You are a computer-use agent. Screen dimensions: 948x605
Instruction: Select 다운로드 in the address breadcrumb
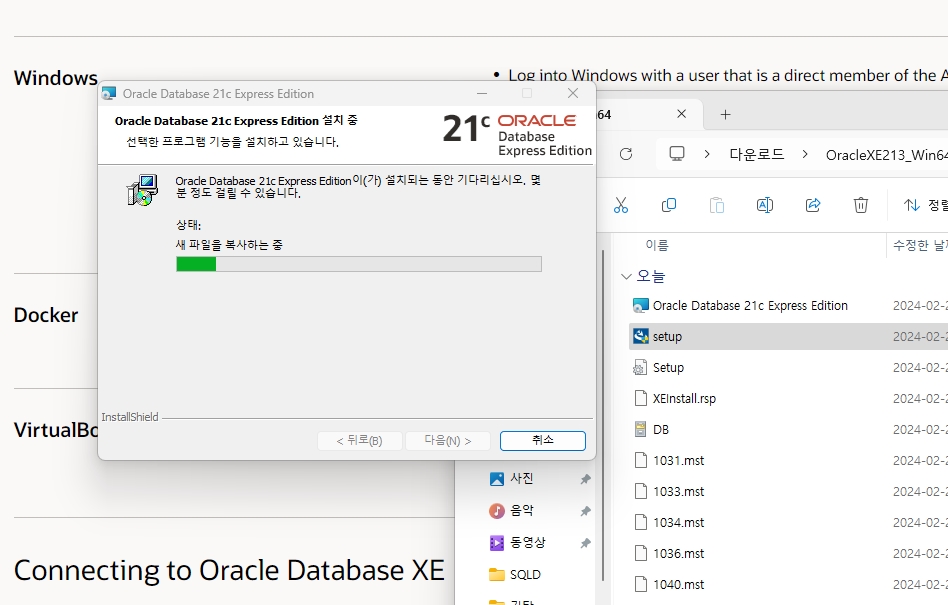pos(756,154)
